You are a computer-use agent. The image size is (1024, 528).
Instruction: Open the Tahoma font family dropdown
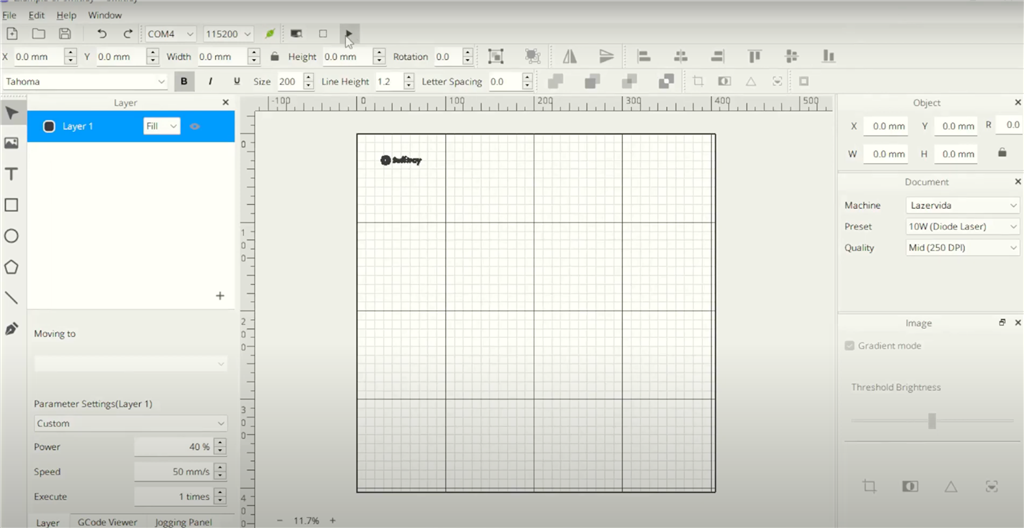85,82
